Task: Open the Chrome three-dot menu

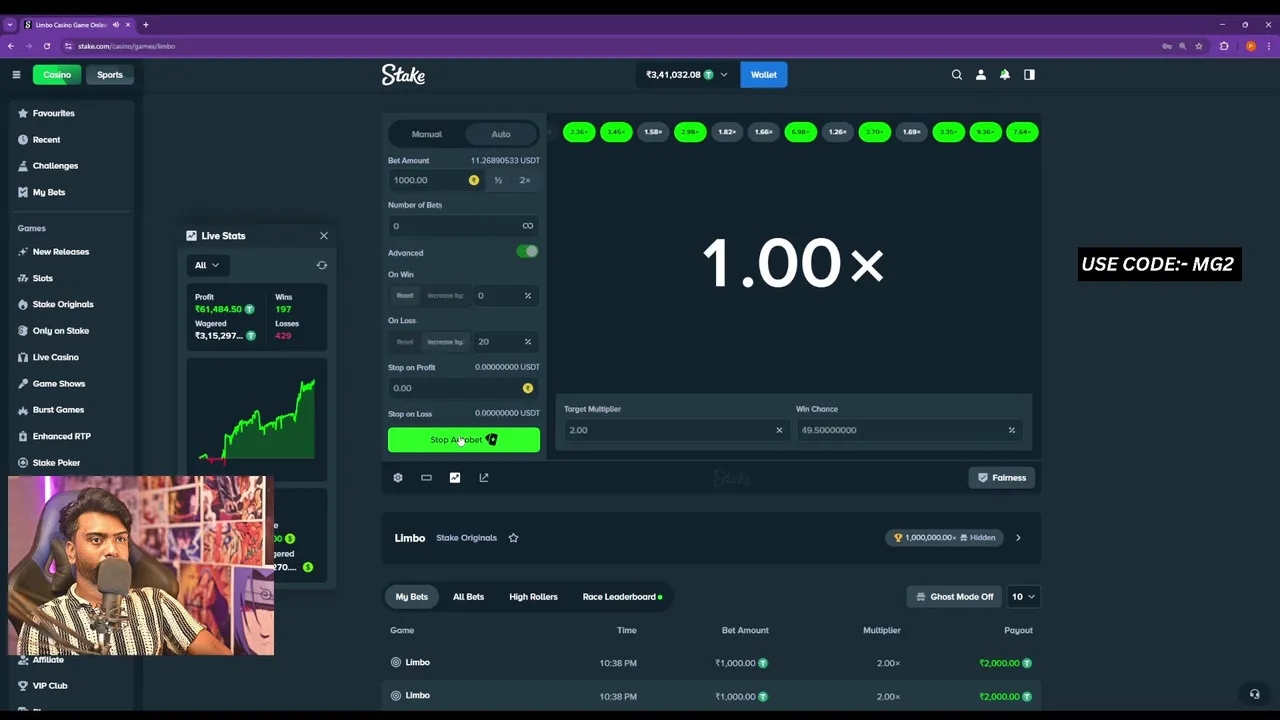Action: 1269,46
